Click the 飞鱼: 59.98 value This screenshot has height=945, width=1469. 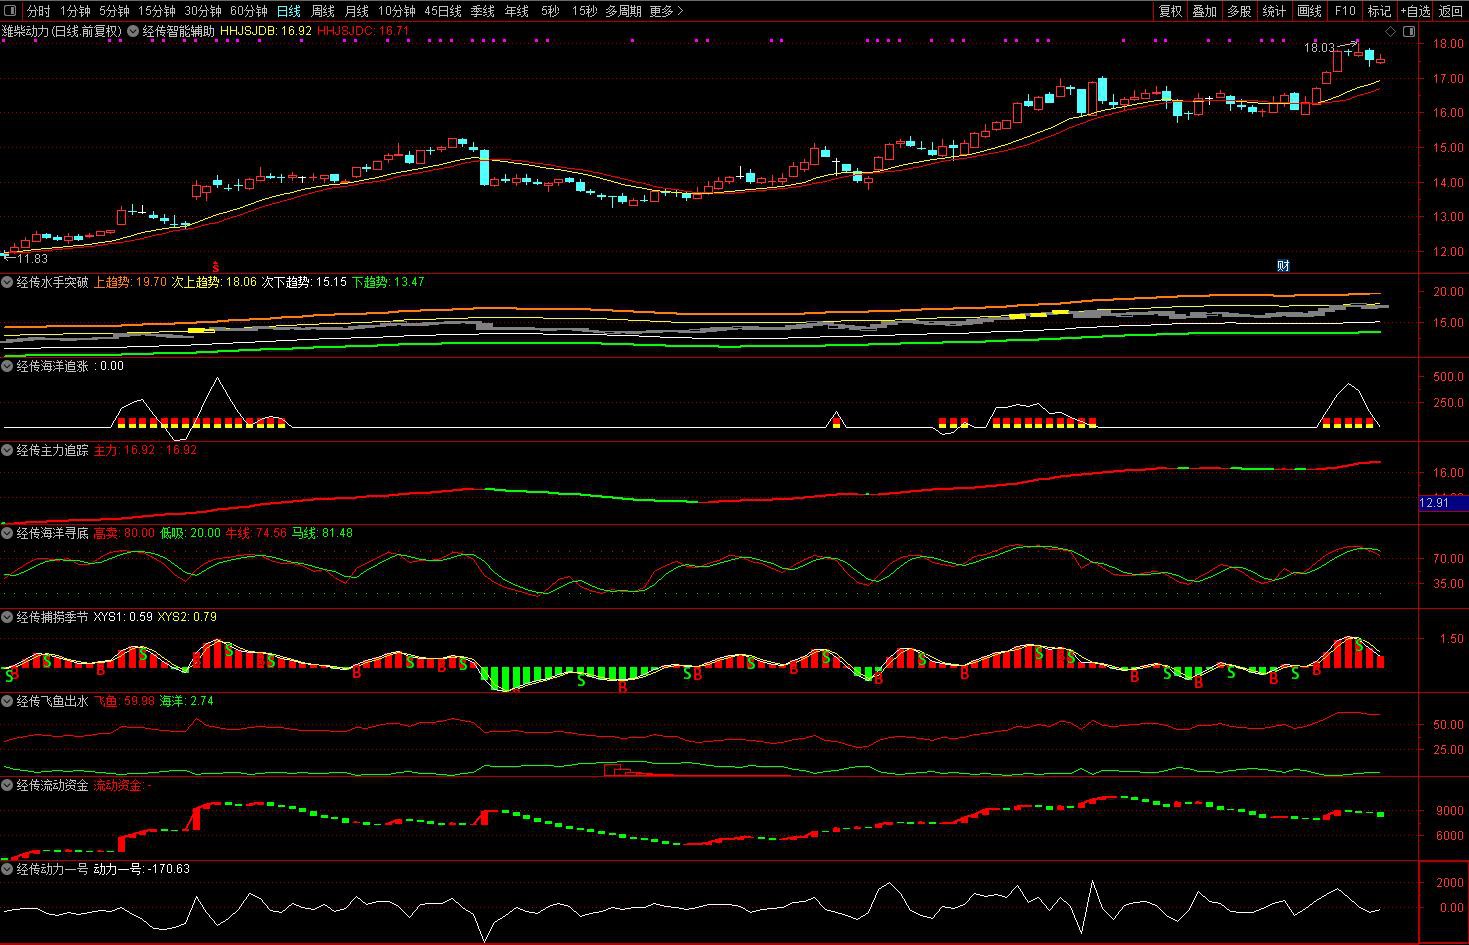[x=124, y=701]
